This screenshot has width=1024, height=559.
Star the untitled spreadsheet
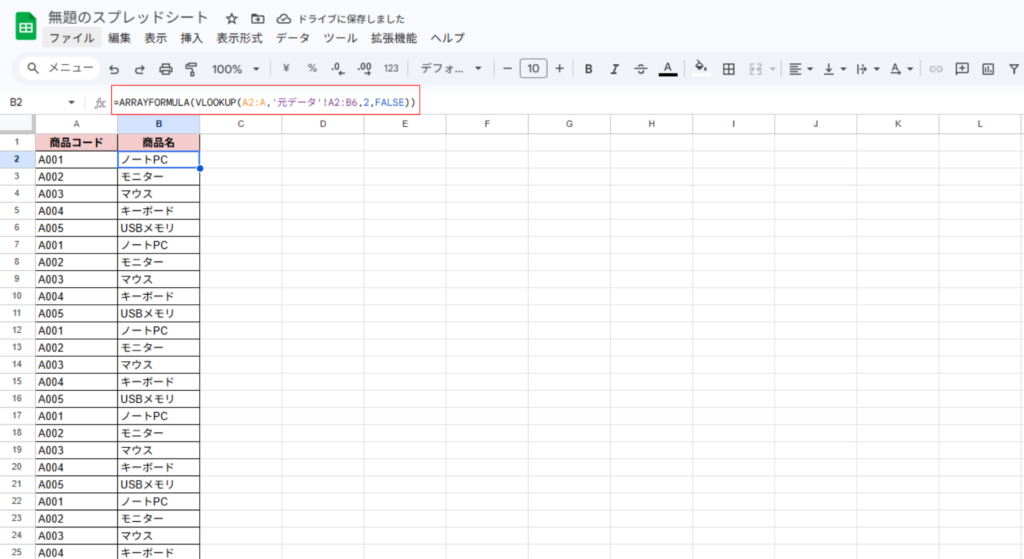231,19
